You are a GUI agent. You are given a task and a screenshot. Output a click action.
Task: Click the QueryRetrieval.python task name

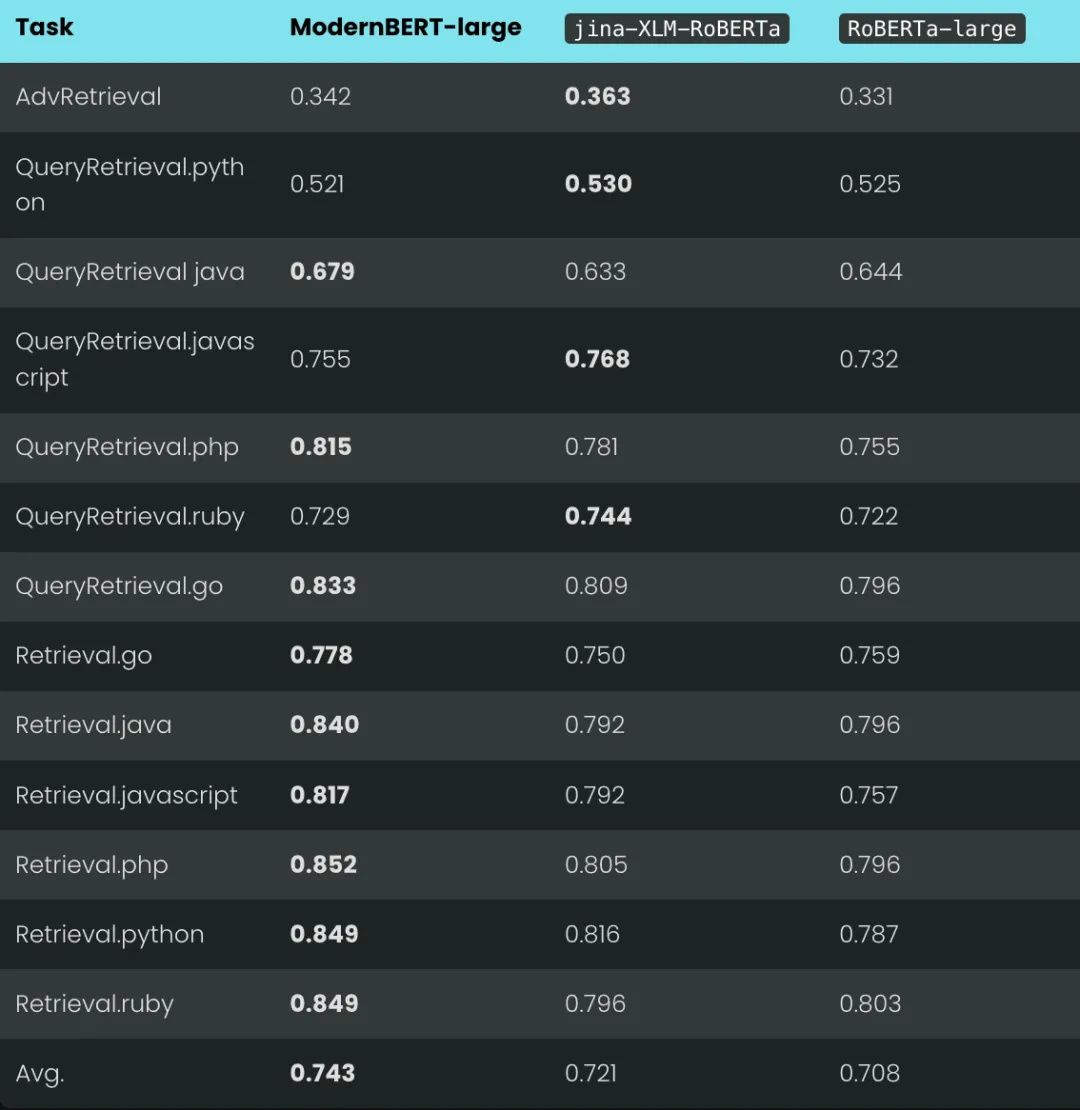tap(130, 184)
